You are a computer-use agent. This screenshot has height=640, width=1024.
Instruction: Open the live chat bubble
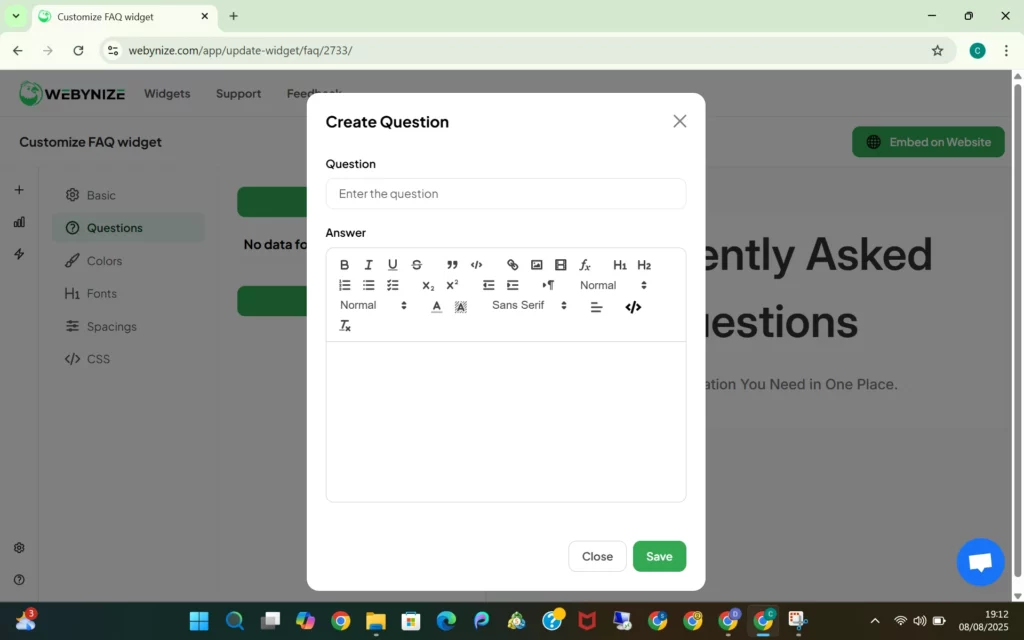pos(980,562)
